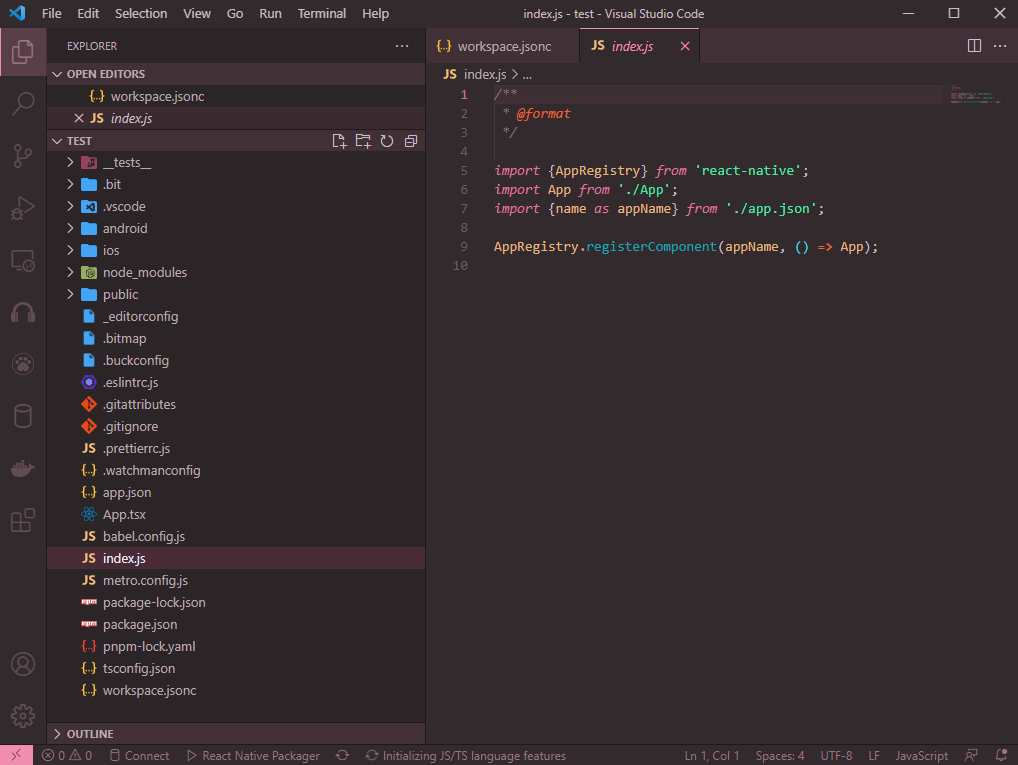The height and width of the screenshot is (765, 1018).
Task: Close index.js in Open Editors list
Action: click(79, 118)
